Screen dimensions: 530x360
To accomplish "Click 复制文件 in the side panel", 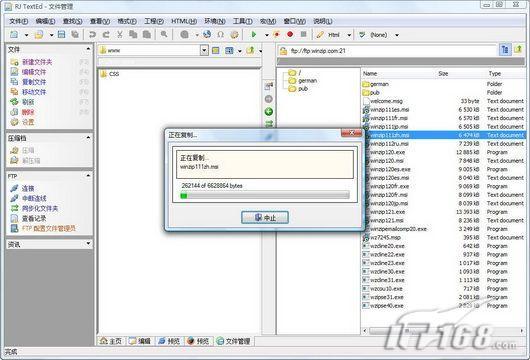I will coord(34,82).
